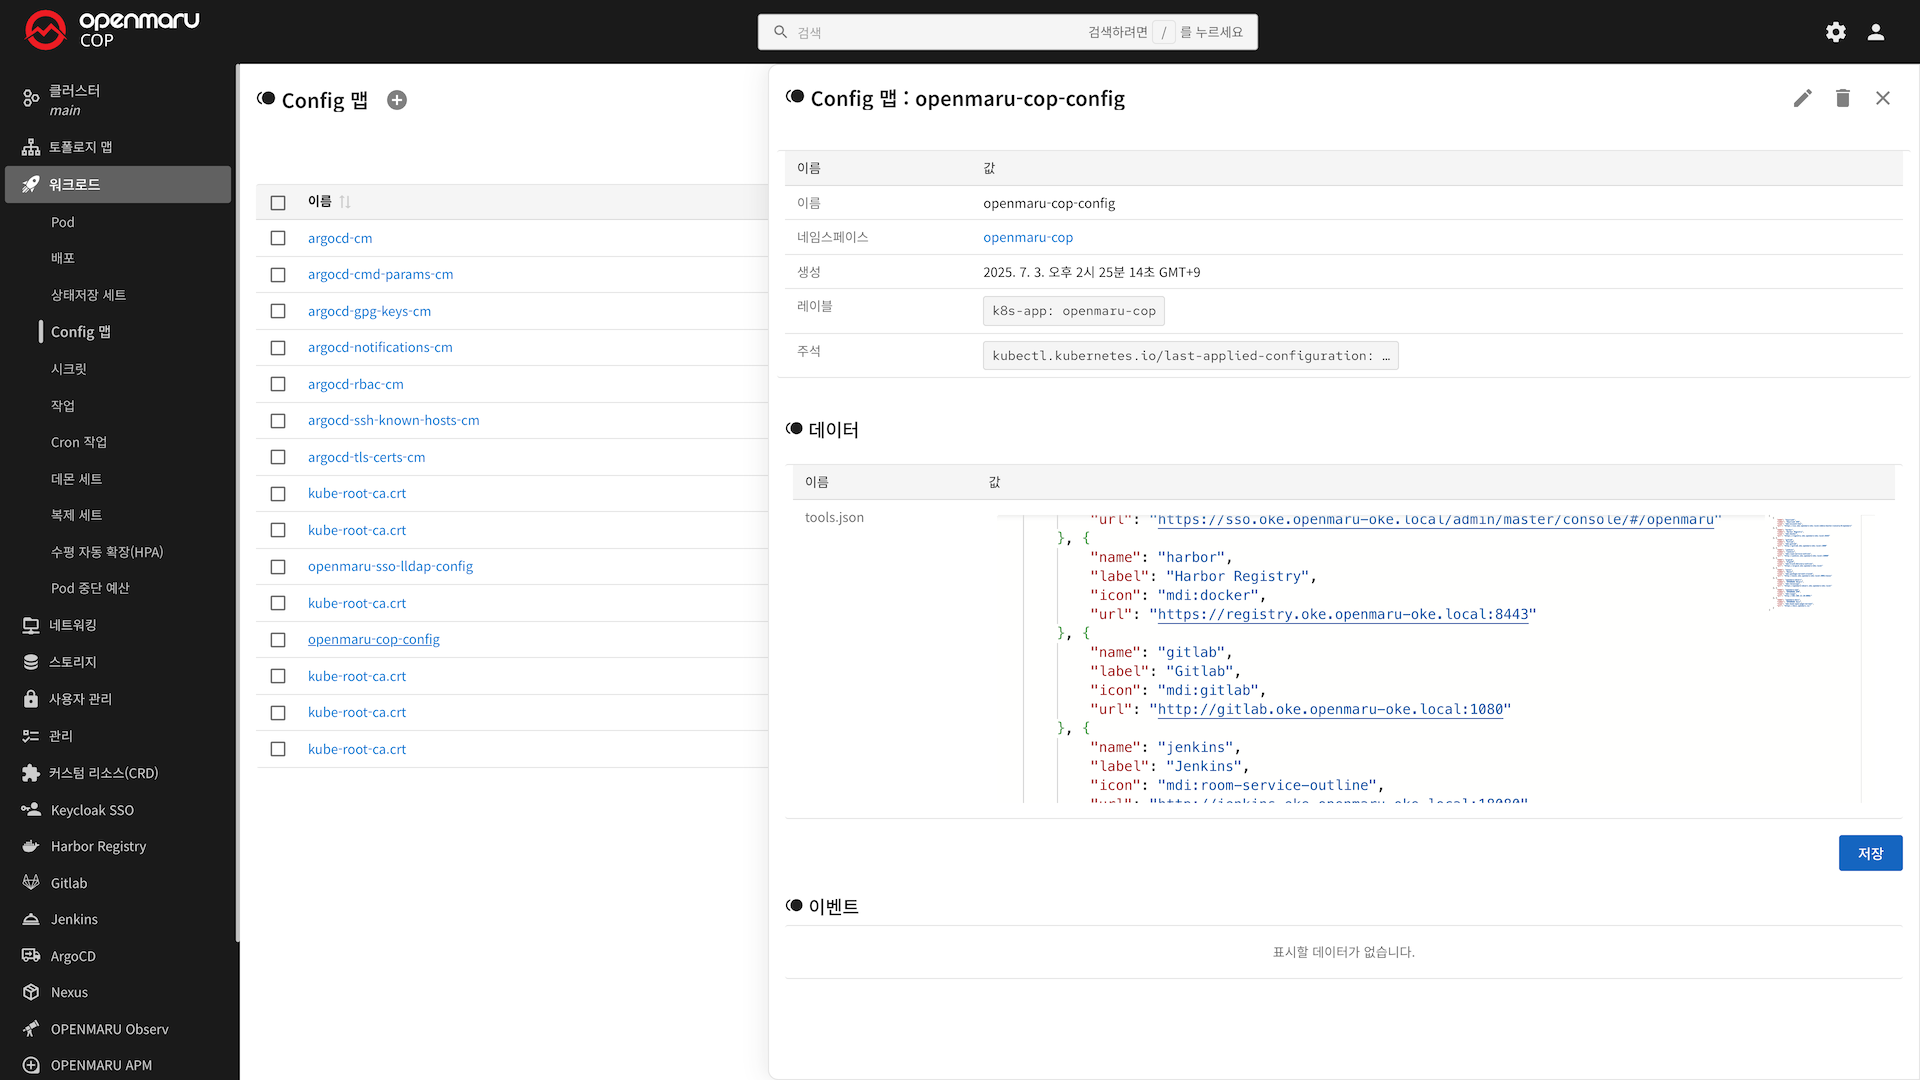Open the user account icon
The image size is (1920, 1080).
pos(1875,32)
